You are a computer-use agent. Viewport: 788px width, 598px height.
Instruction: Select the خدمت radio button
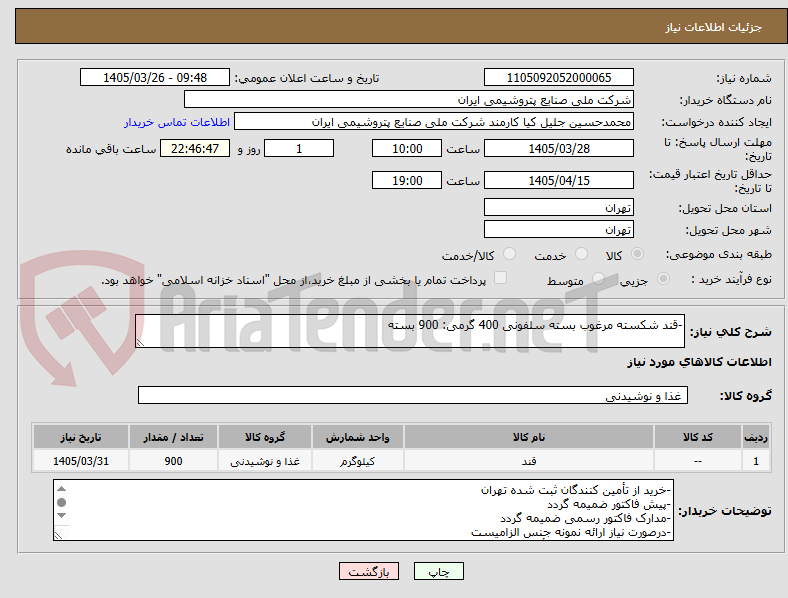(x=581, y=254)
